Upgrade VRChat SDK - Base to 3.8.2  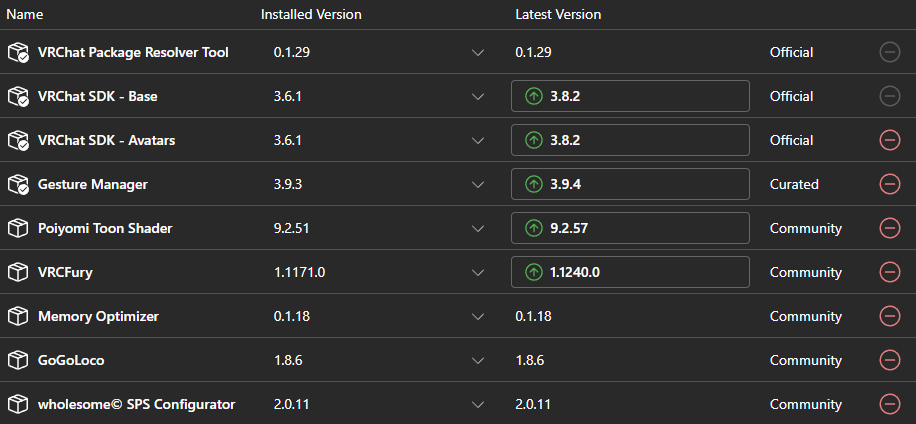coord(630,96)
